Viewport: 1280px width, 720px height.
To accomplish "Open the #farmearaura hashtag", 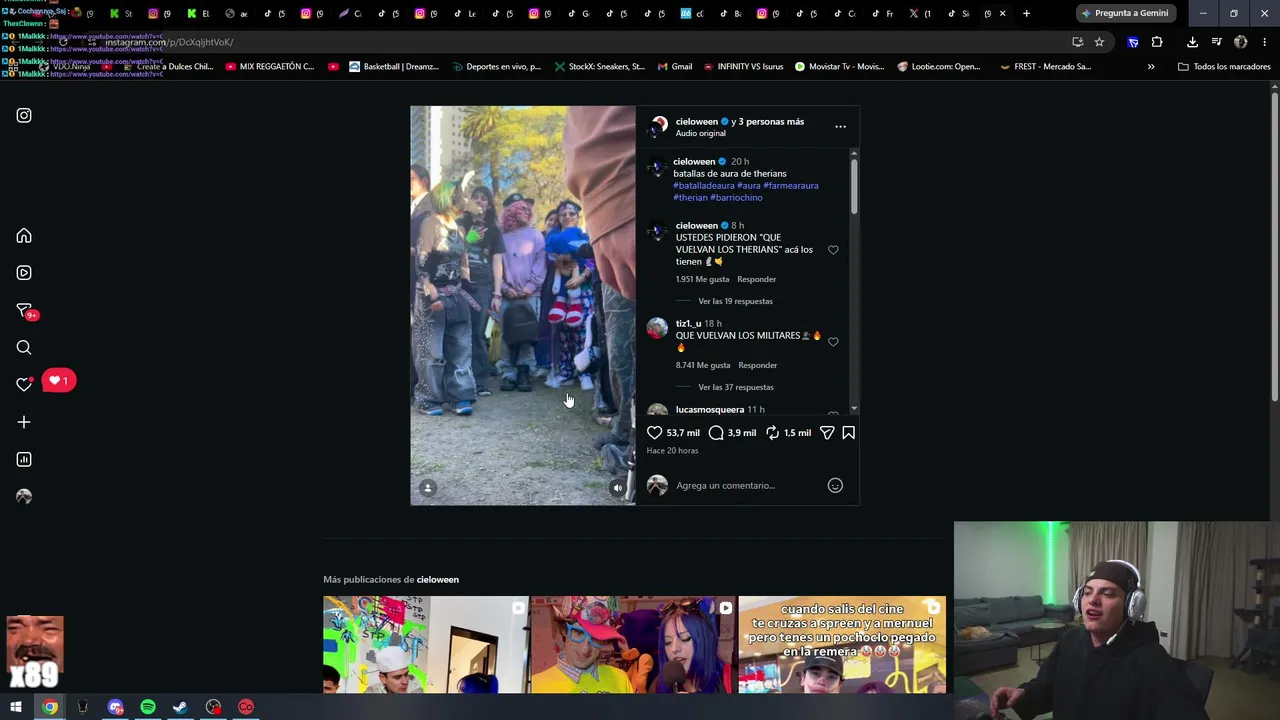I will tap(791, 186).
